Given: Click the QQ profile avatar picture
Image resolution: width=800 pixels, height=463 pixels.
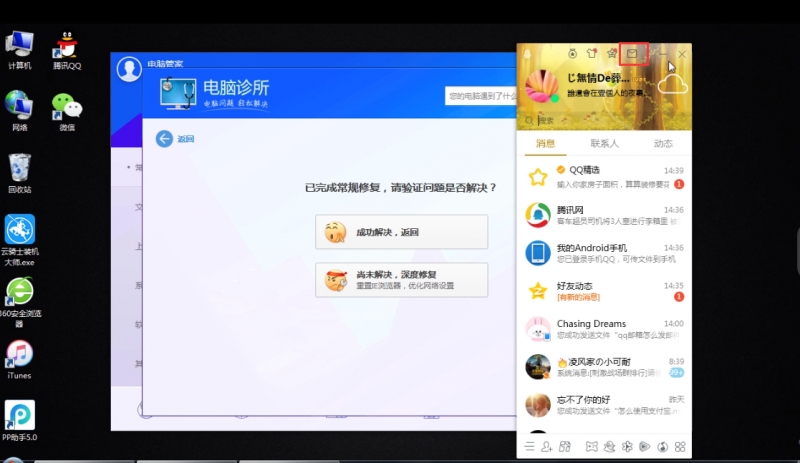Looking at the screenshot, I should click(541, 86).
